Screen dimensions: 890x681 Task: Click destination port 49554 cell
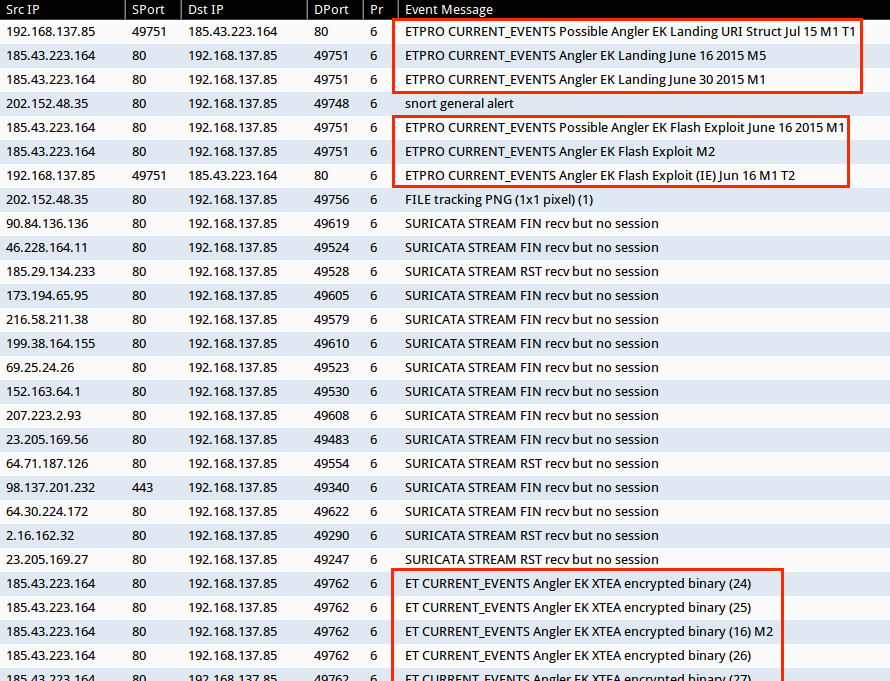pyautogui.click(x=331, y=464)
